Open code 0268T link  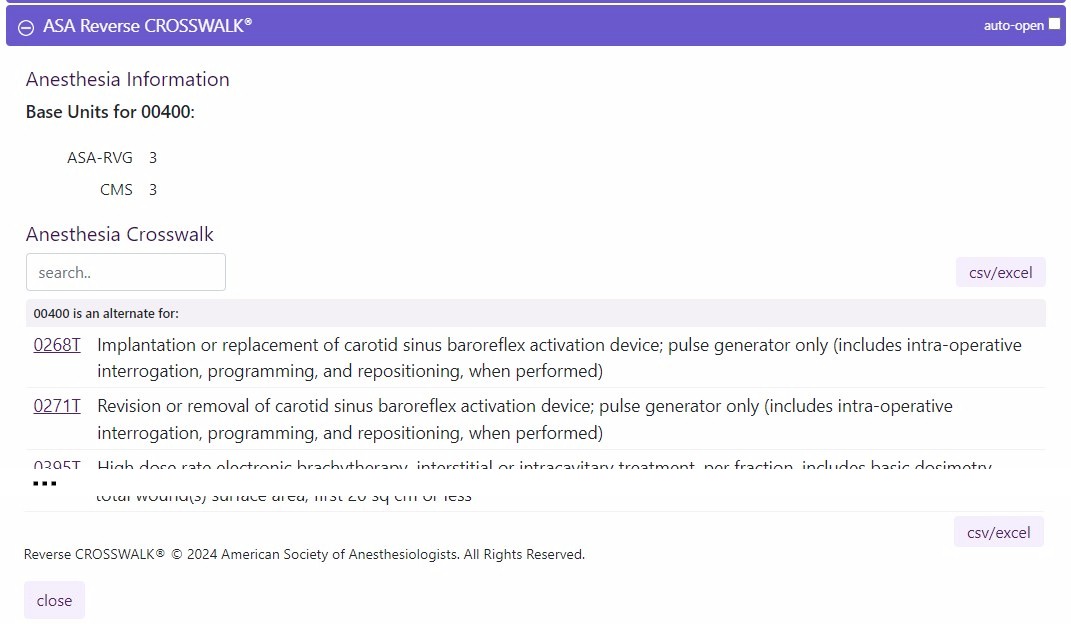[x=57, y=345]
